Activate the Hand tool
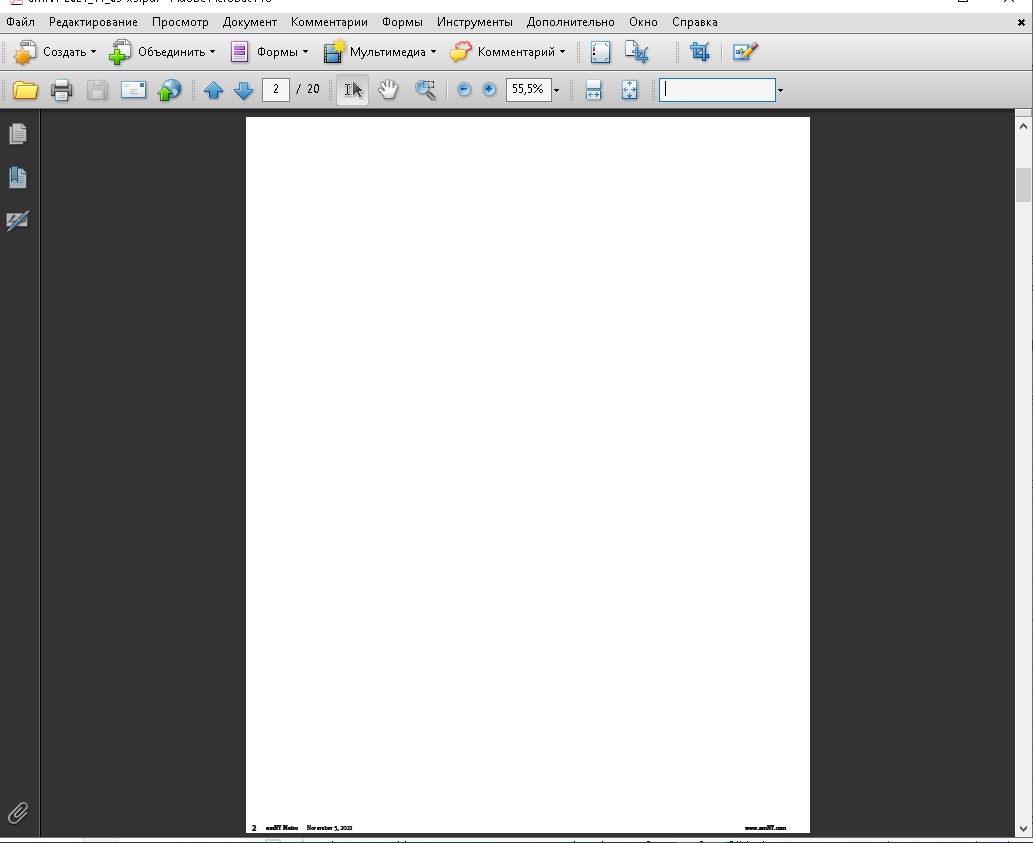The image size is (1033, 843). coord(388,90)
